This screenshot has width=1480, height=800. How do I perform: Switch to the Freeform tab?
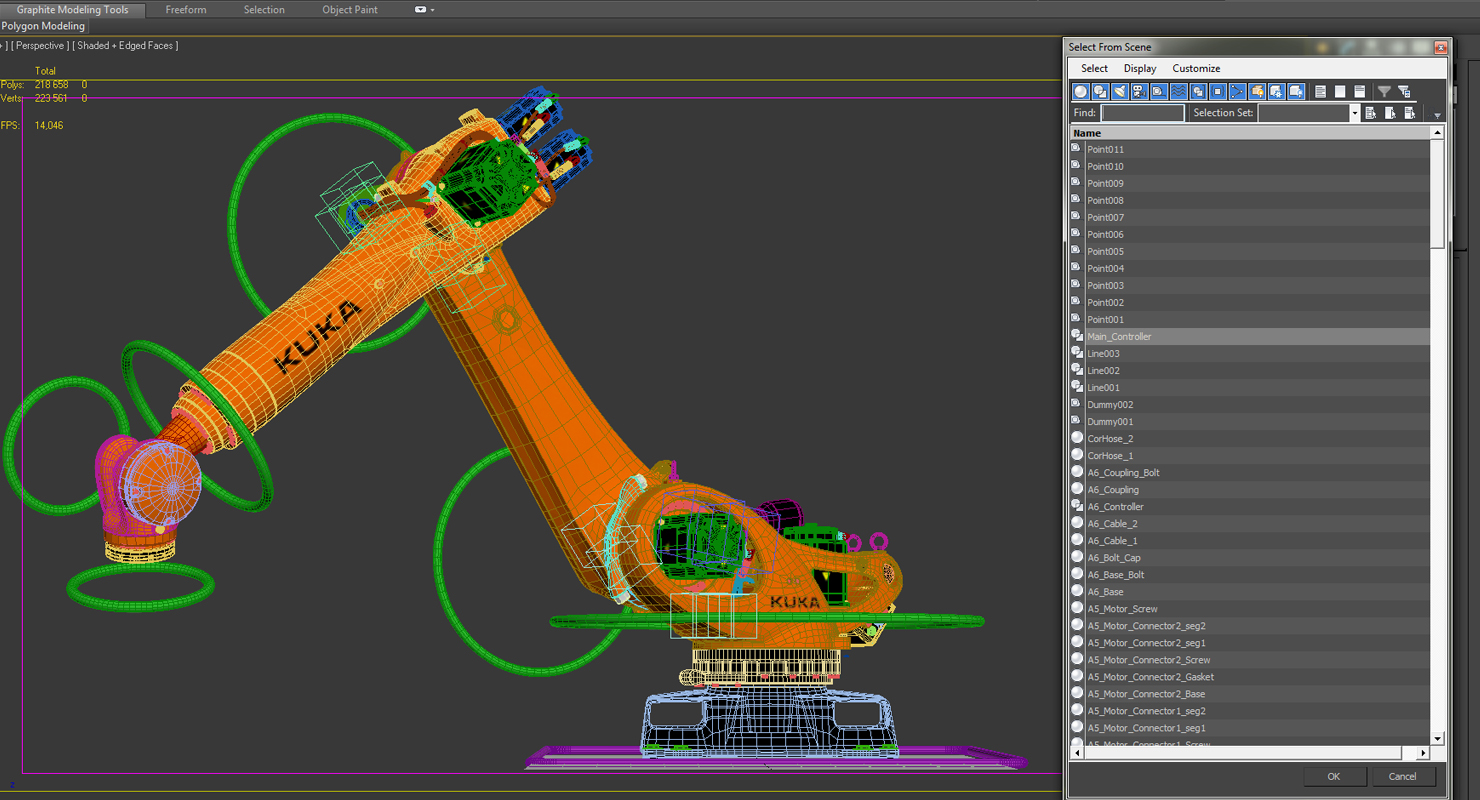tap(186, 10)
